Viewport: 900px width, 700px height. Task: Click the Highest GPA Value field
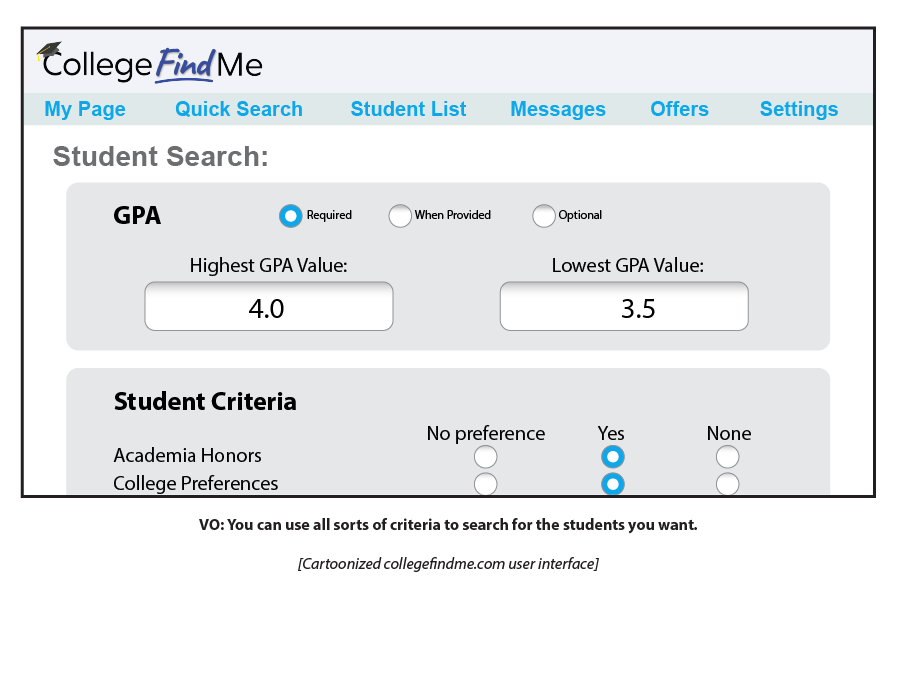[x=269, y=307]
